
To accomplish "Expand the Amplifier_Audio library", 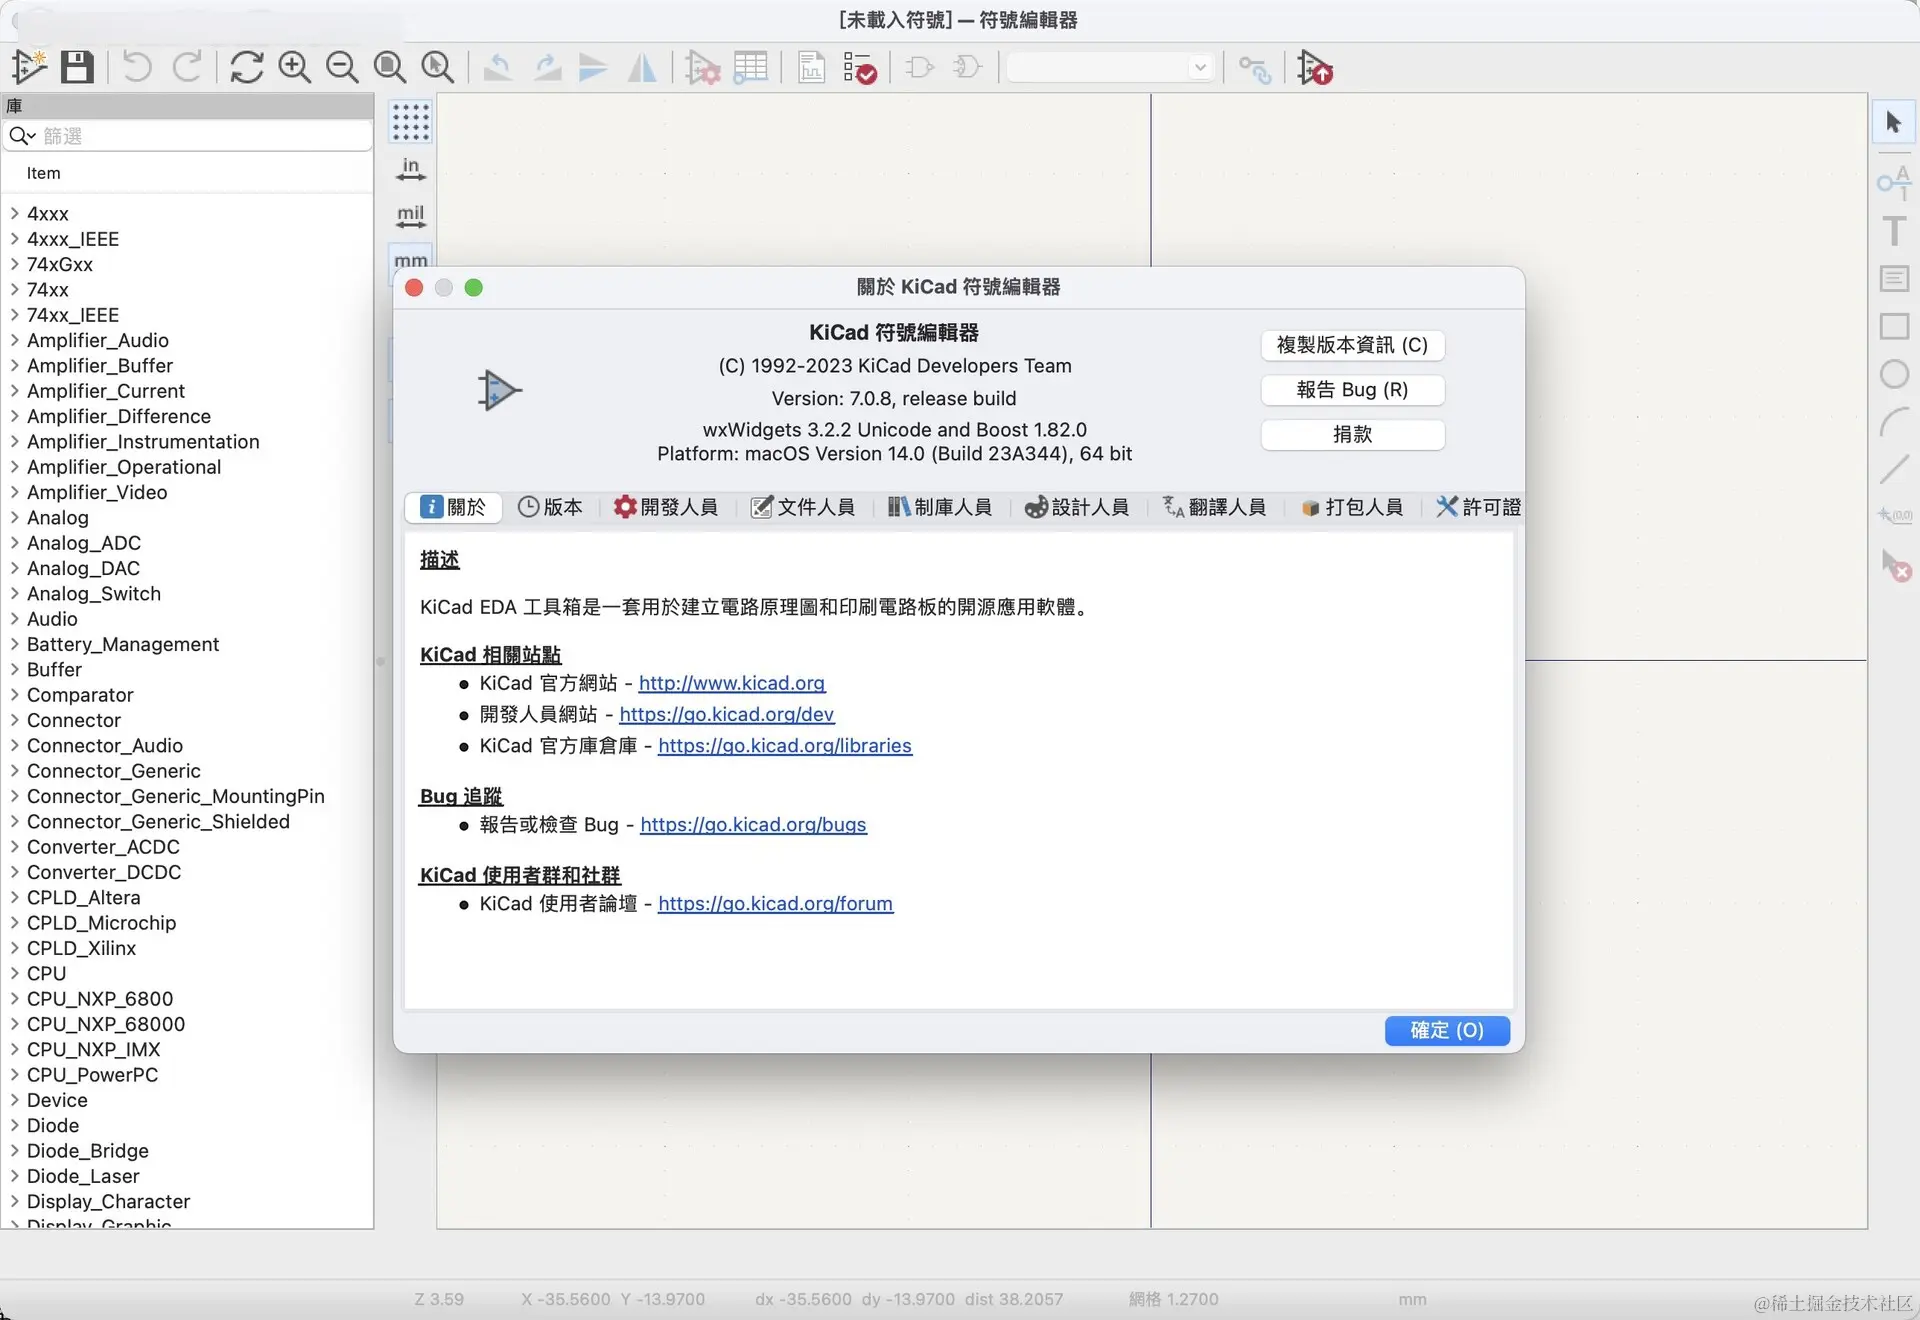I will [15, 340].
